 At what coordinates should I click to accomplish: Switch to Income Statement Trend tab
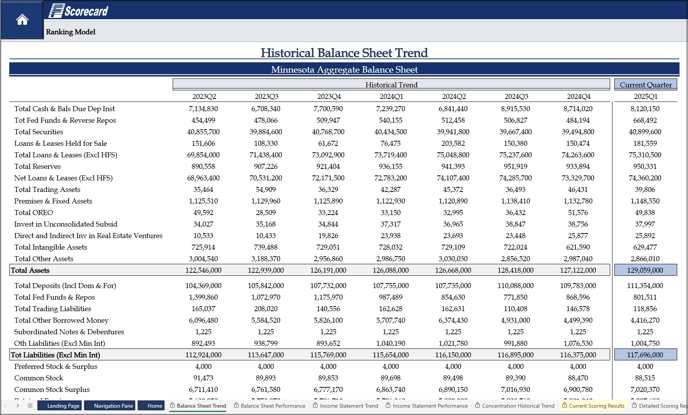(345, 406)
